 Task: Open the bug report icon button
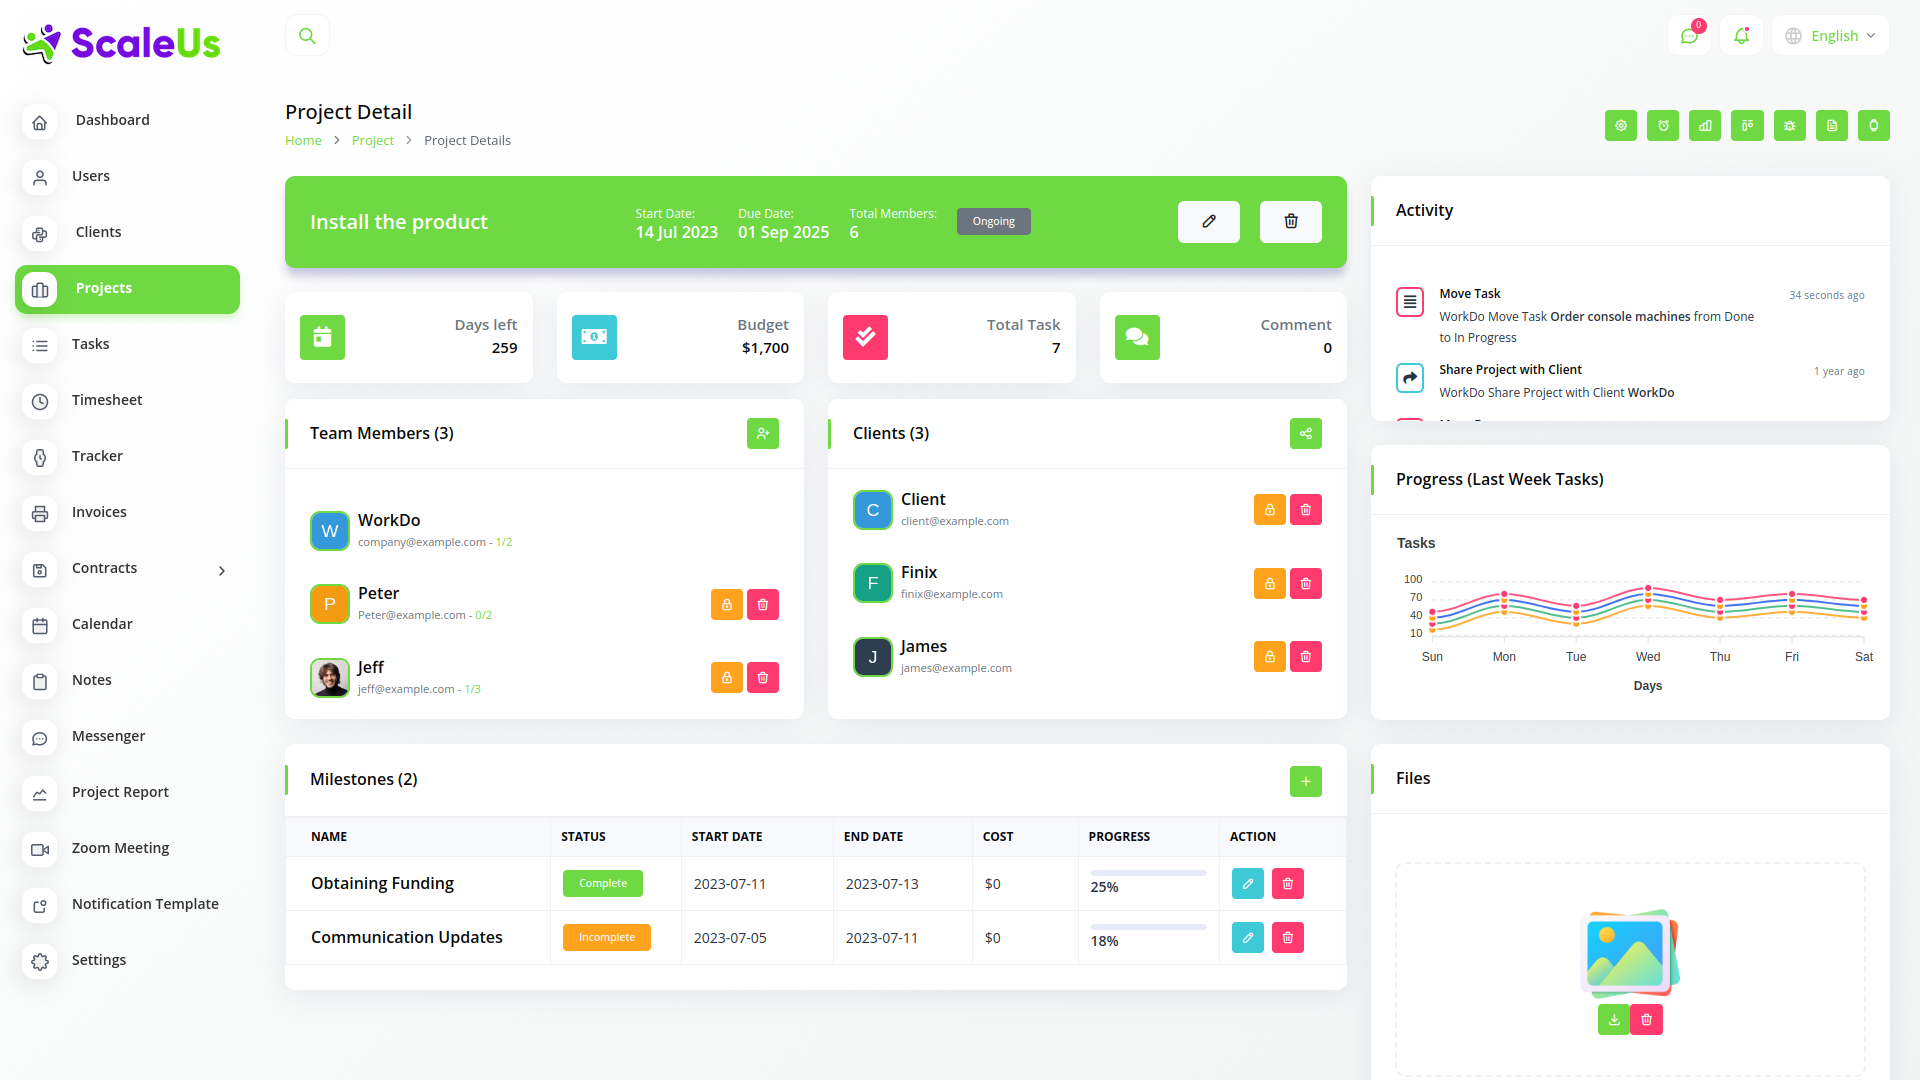pyautogui.click(x=1789, y=126)
